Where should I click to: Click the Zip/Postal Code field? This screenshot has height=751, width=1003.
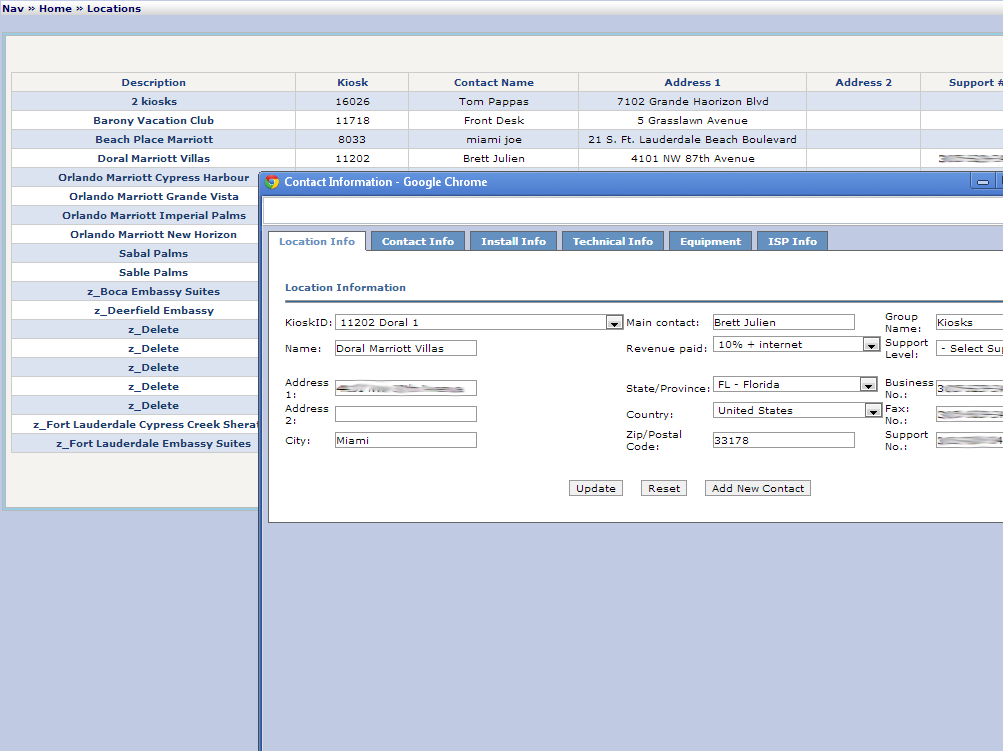click(x=784, y=440)
